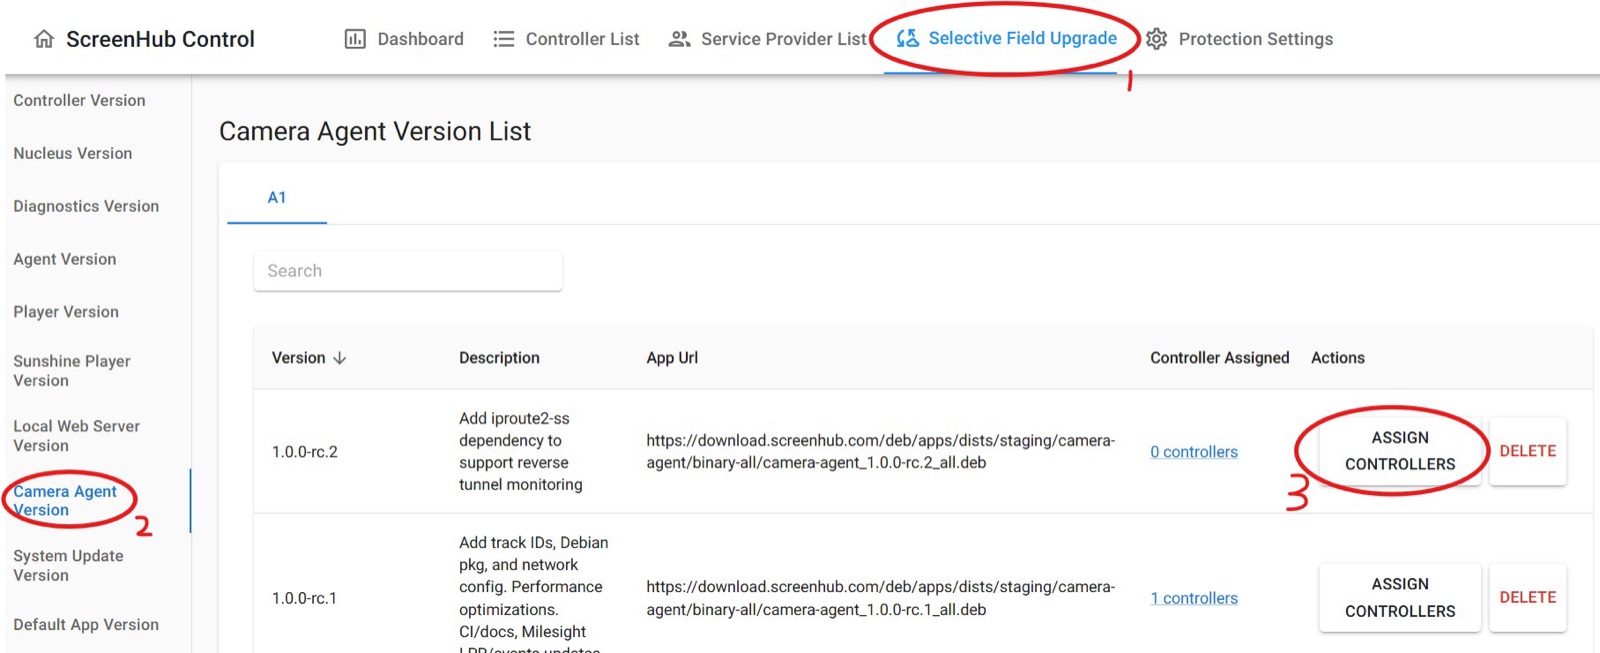Open Nucleus Version in sidebar
Screen dimensions: 1600x653
[x=73, y=153]
